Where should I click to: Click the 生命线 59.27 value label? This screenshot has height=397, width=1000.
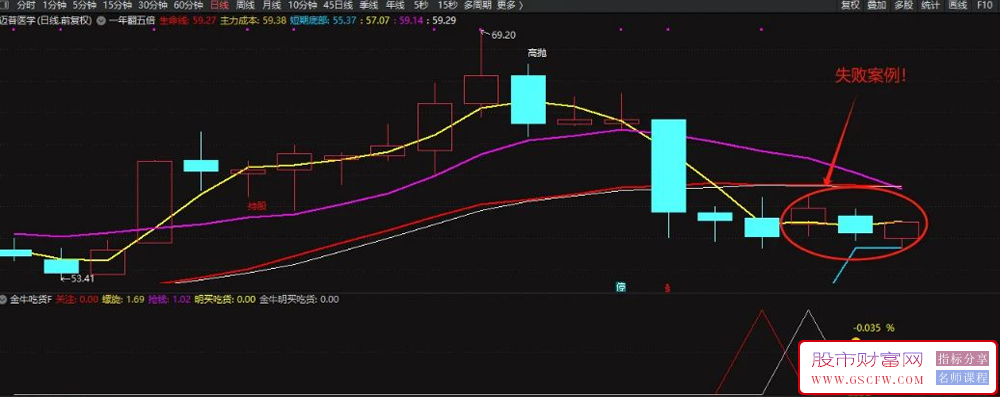188,20
